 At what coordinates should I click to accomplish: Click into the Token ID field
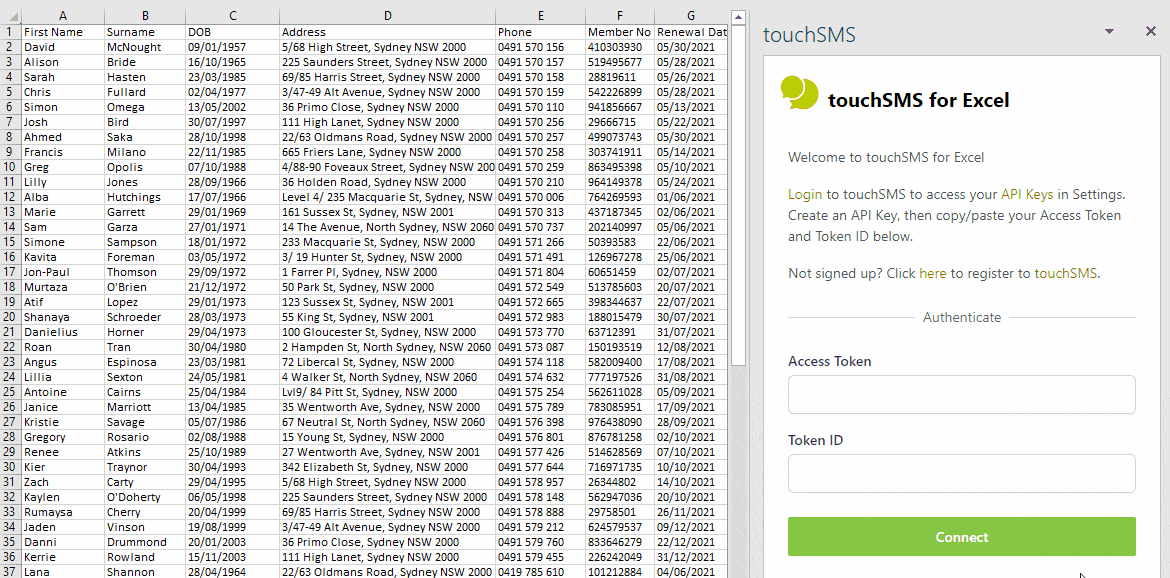pyautogui.click(x=961, y=474)
